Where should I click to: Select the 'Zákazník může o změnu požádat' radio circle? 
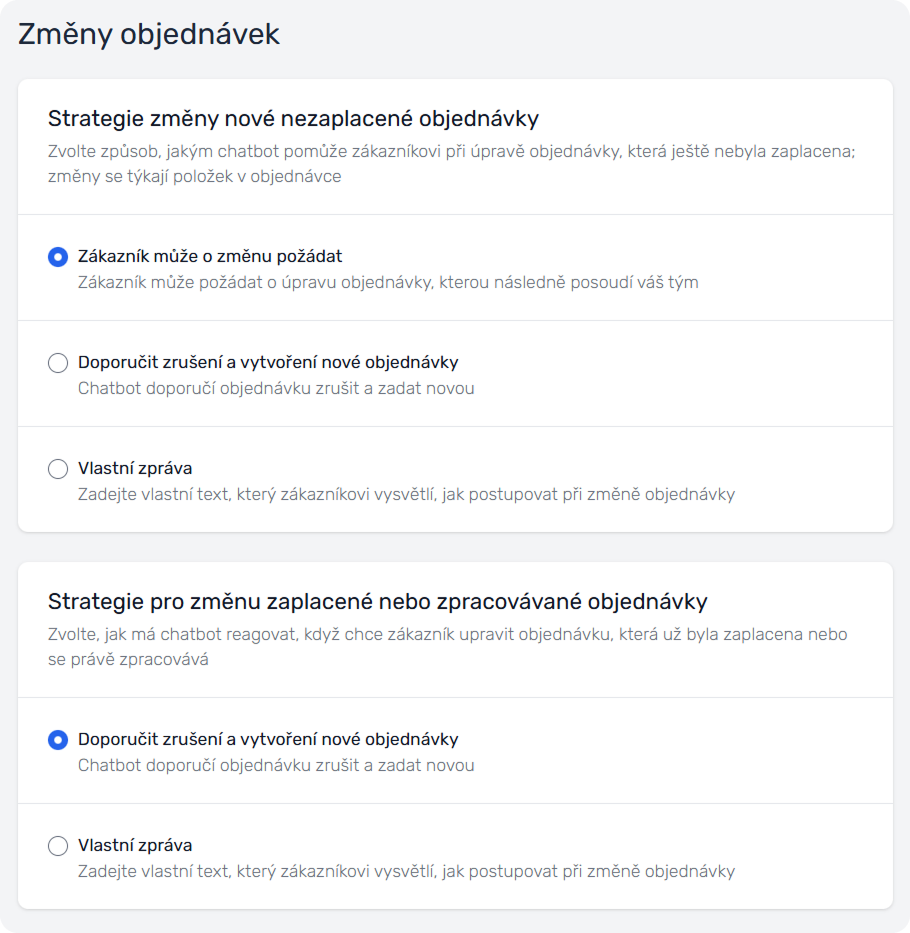coord(58,257)
